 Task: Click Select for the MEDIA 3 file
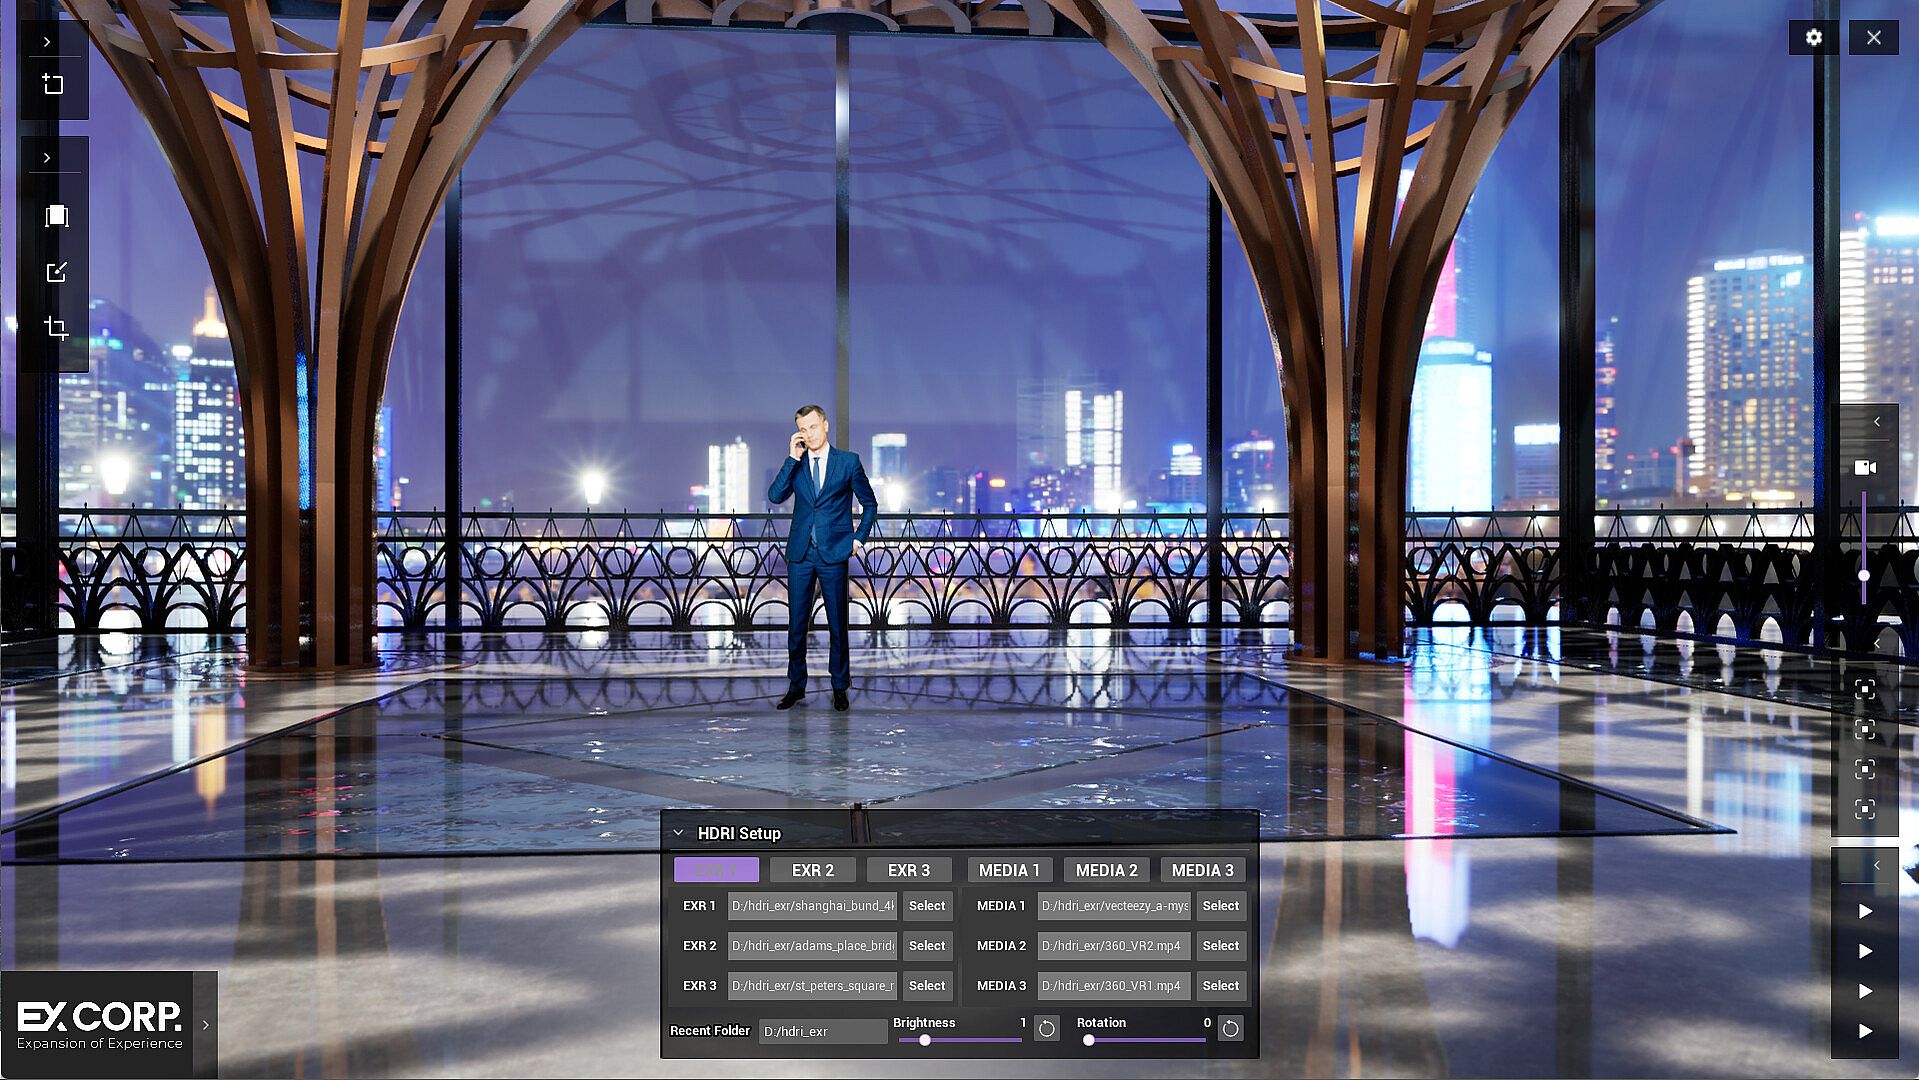1221,986
